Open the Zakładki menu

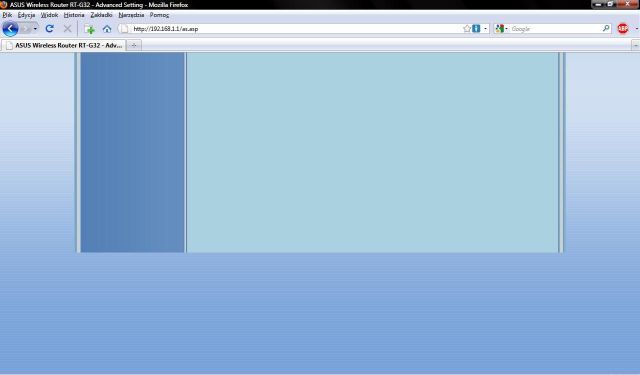101,15
